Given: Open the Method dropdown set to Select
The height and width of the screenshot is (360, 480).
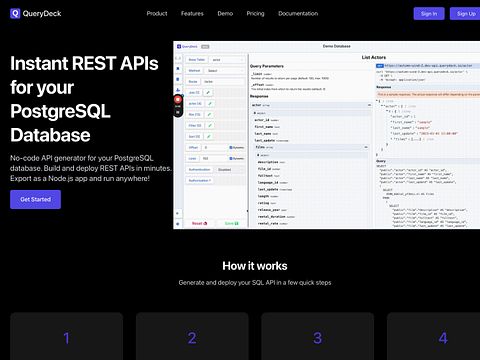Looking at the screenshot, I should 225,71.
